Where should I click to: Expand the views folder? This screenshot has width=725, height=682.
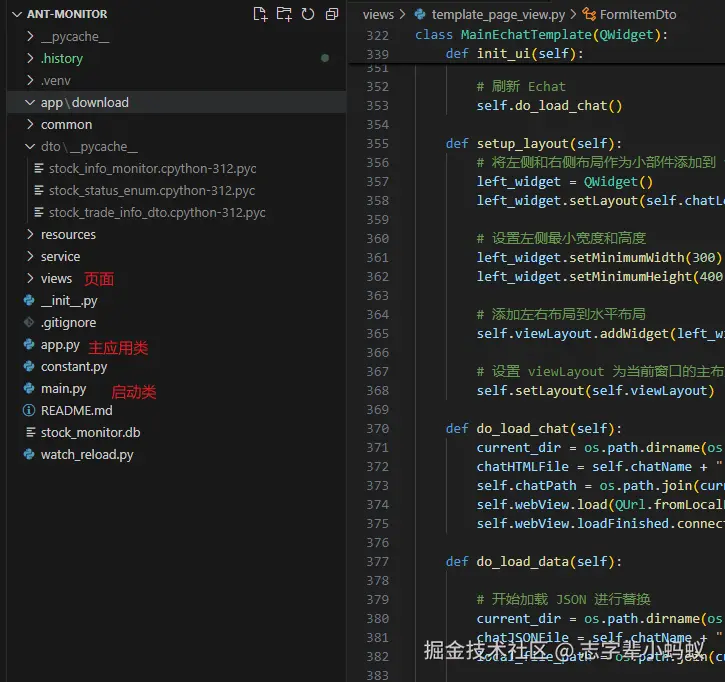click(29, 279)
